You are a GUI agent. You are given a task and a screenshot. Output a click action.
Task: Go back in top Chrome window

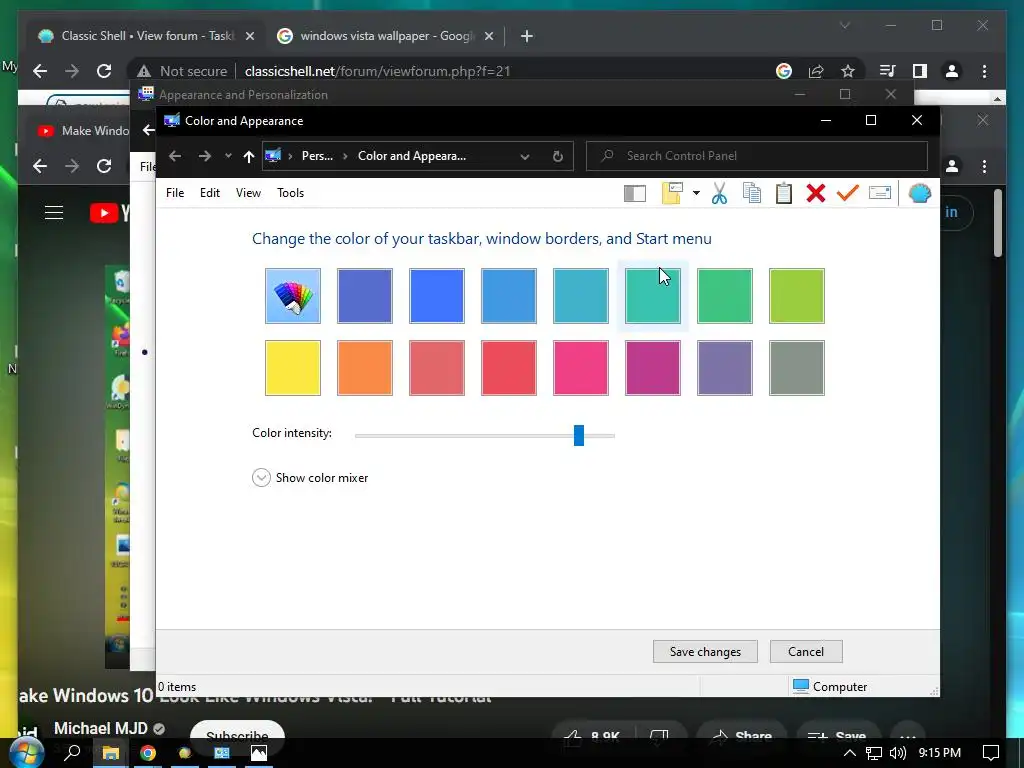(40, 71)
